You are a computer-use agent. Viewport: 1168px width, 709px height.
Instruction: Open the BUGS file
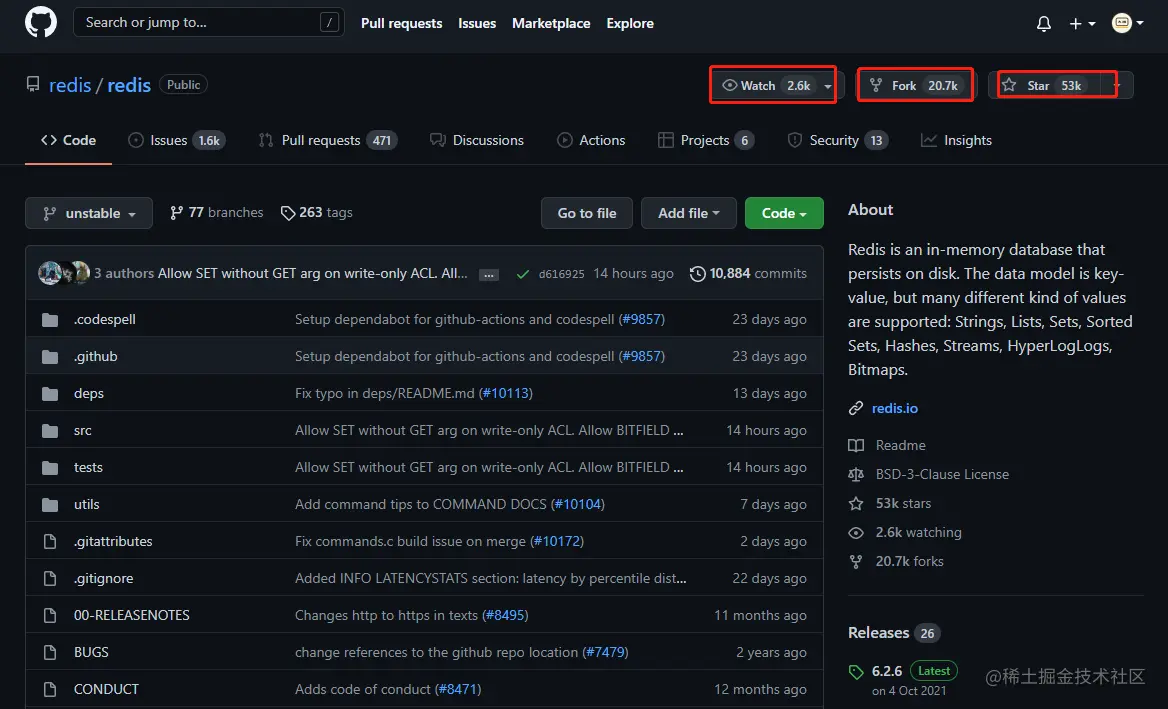(x=91, y=652)
